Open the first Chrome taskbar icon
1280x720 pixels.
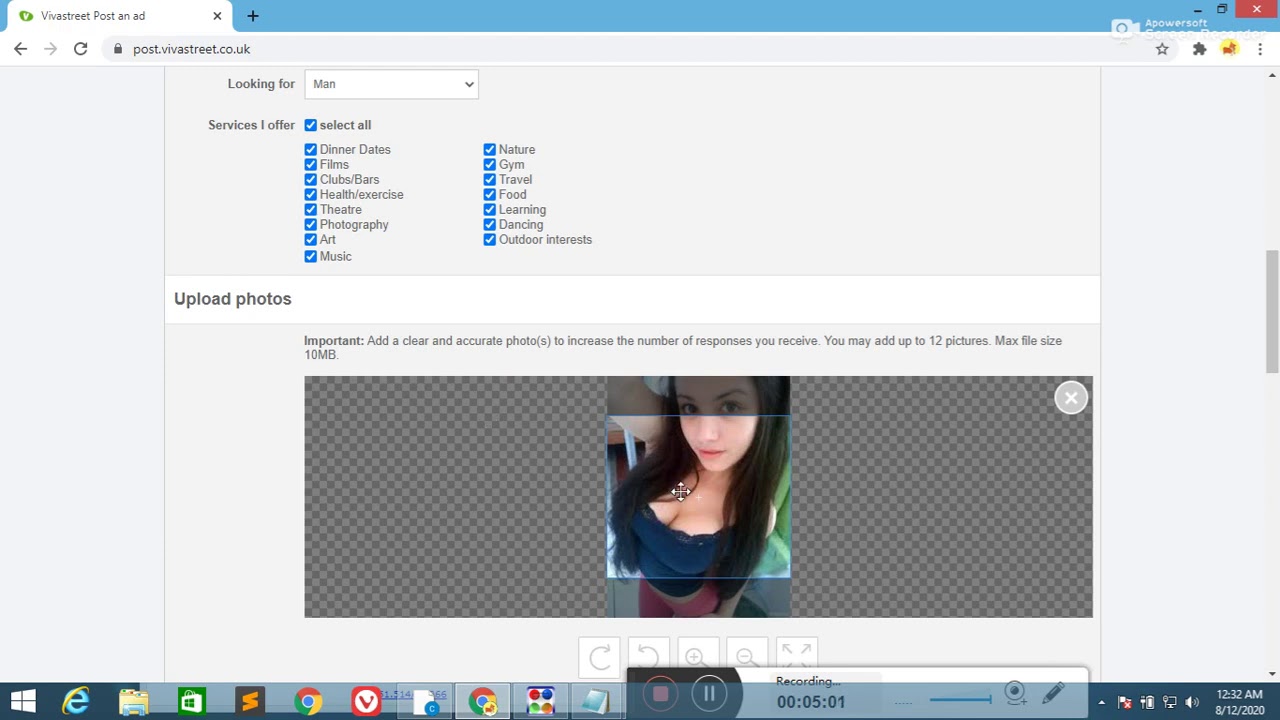[x=308, y=702]
